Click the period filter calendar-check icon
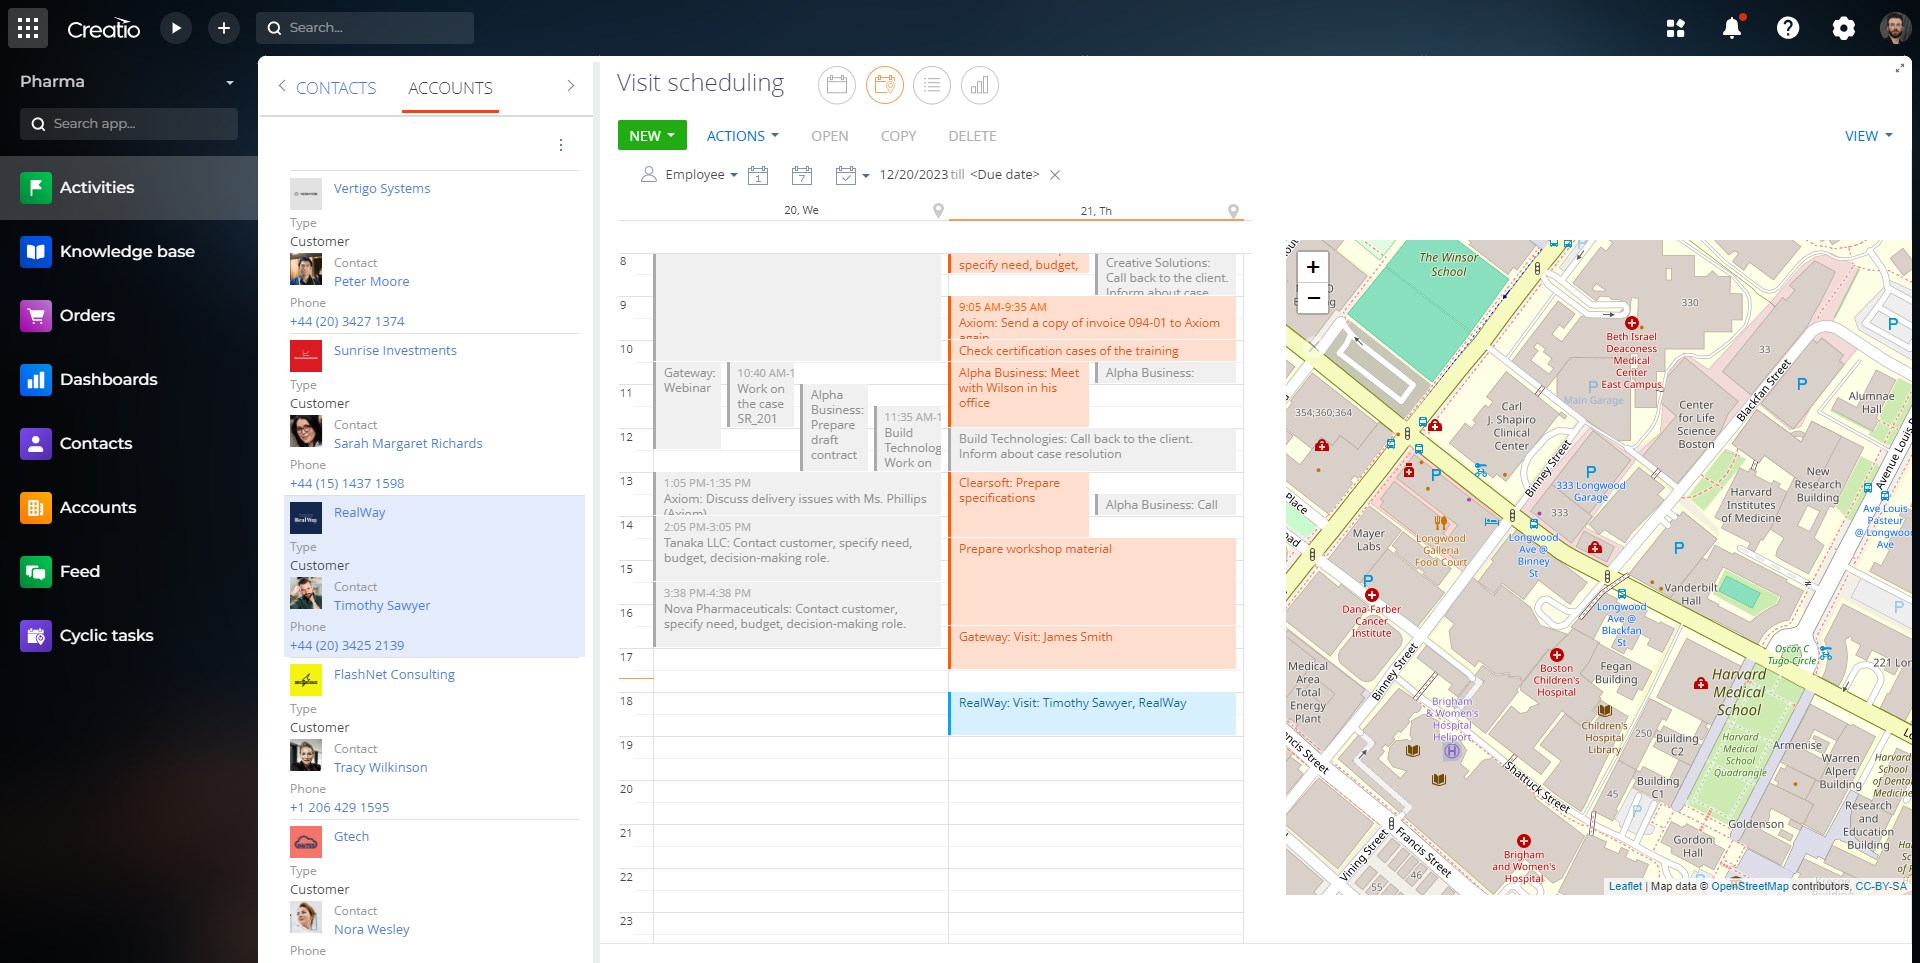 [x=846, y=175]
